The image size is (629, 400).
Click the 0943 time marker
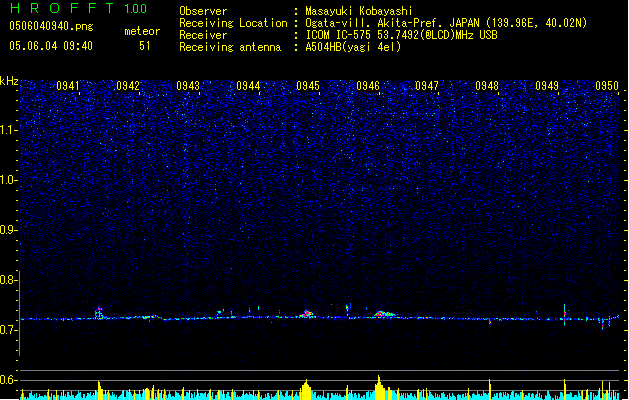click(x=188, y=86)
